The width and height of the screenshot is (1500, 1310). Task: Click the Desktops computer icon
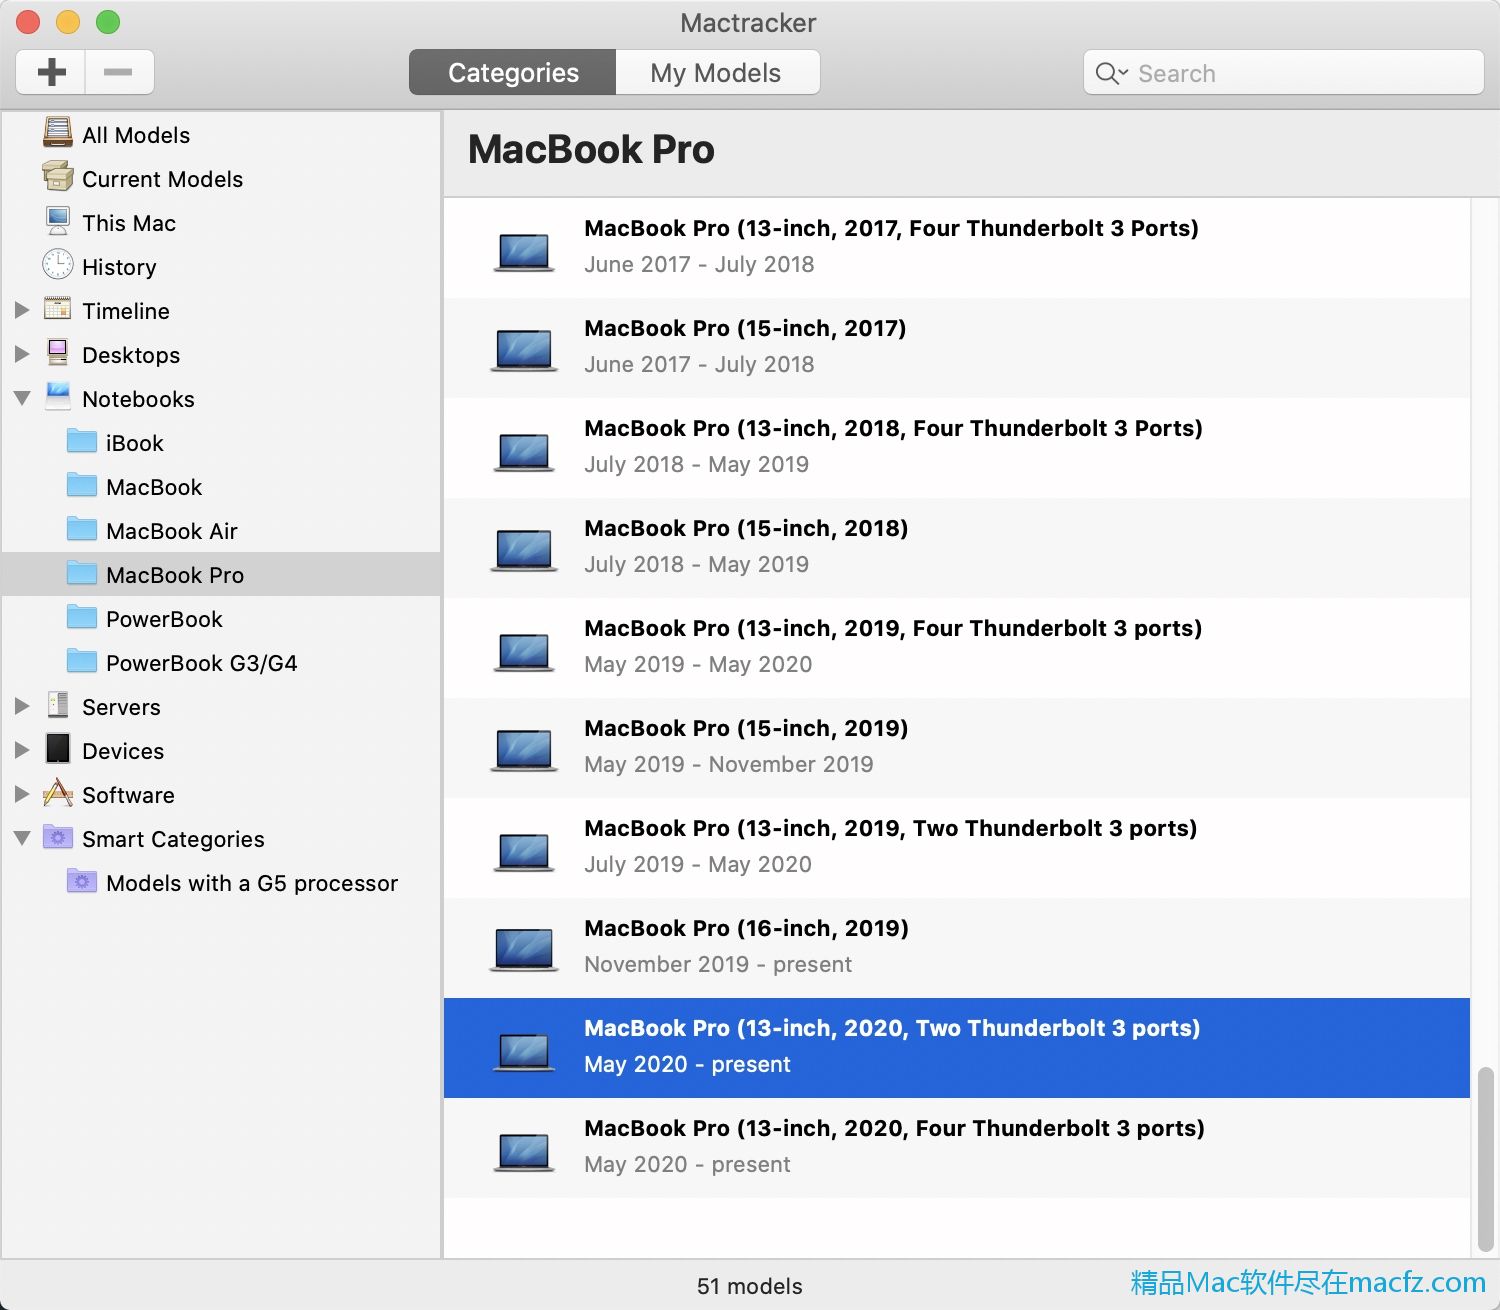(x=58, y=353)
